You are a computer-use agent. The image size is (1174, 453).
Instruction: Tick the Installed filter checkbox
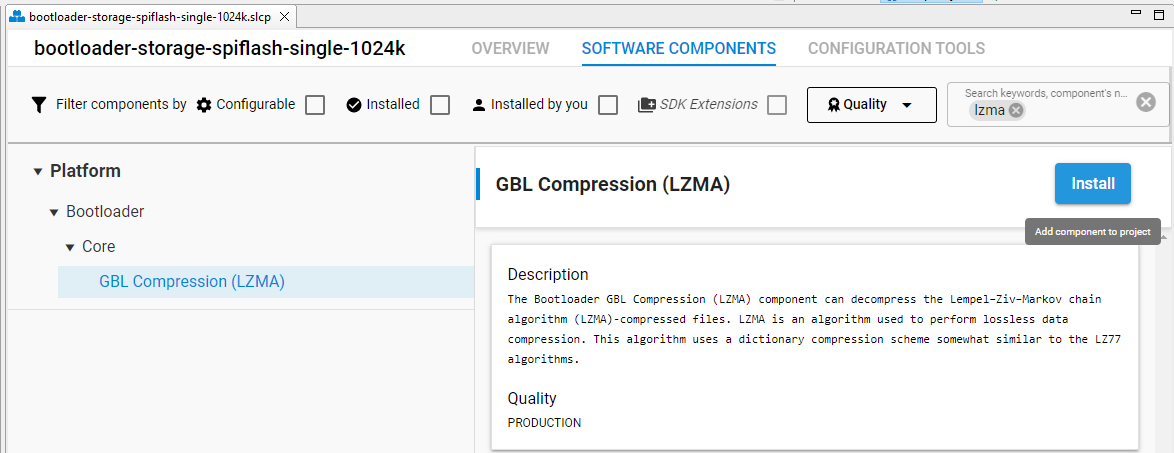440,105
